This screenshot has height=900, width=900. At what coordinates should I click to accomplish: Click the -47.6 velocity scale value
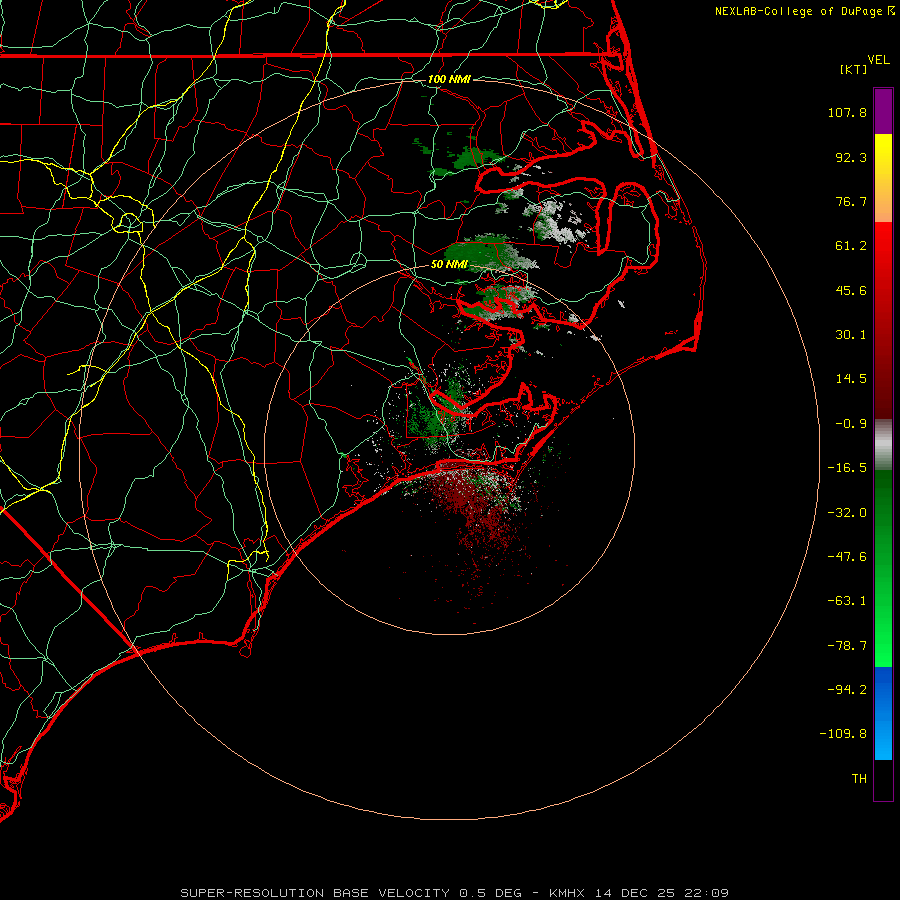(847, 557)
